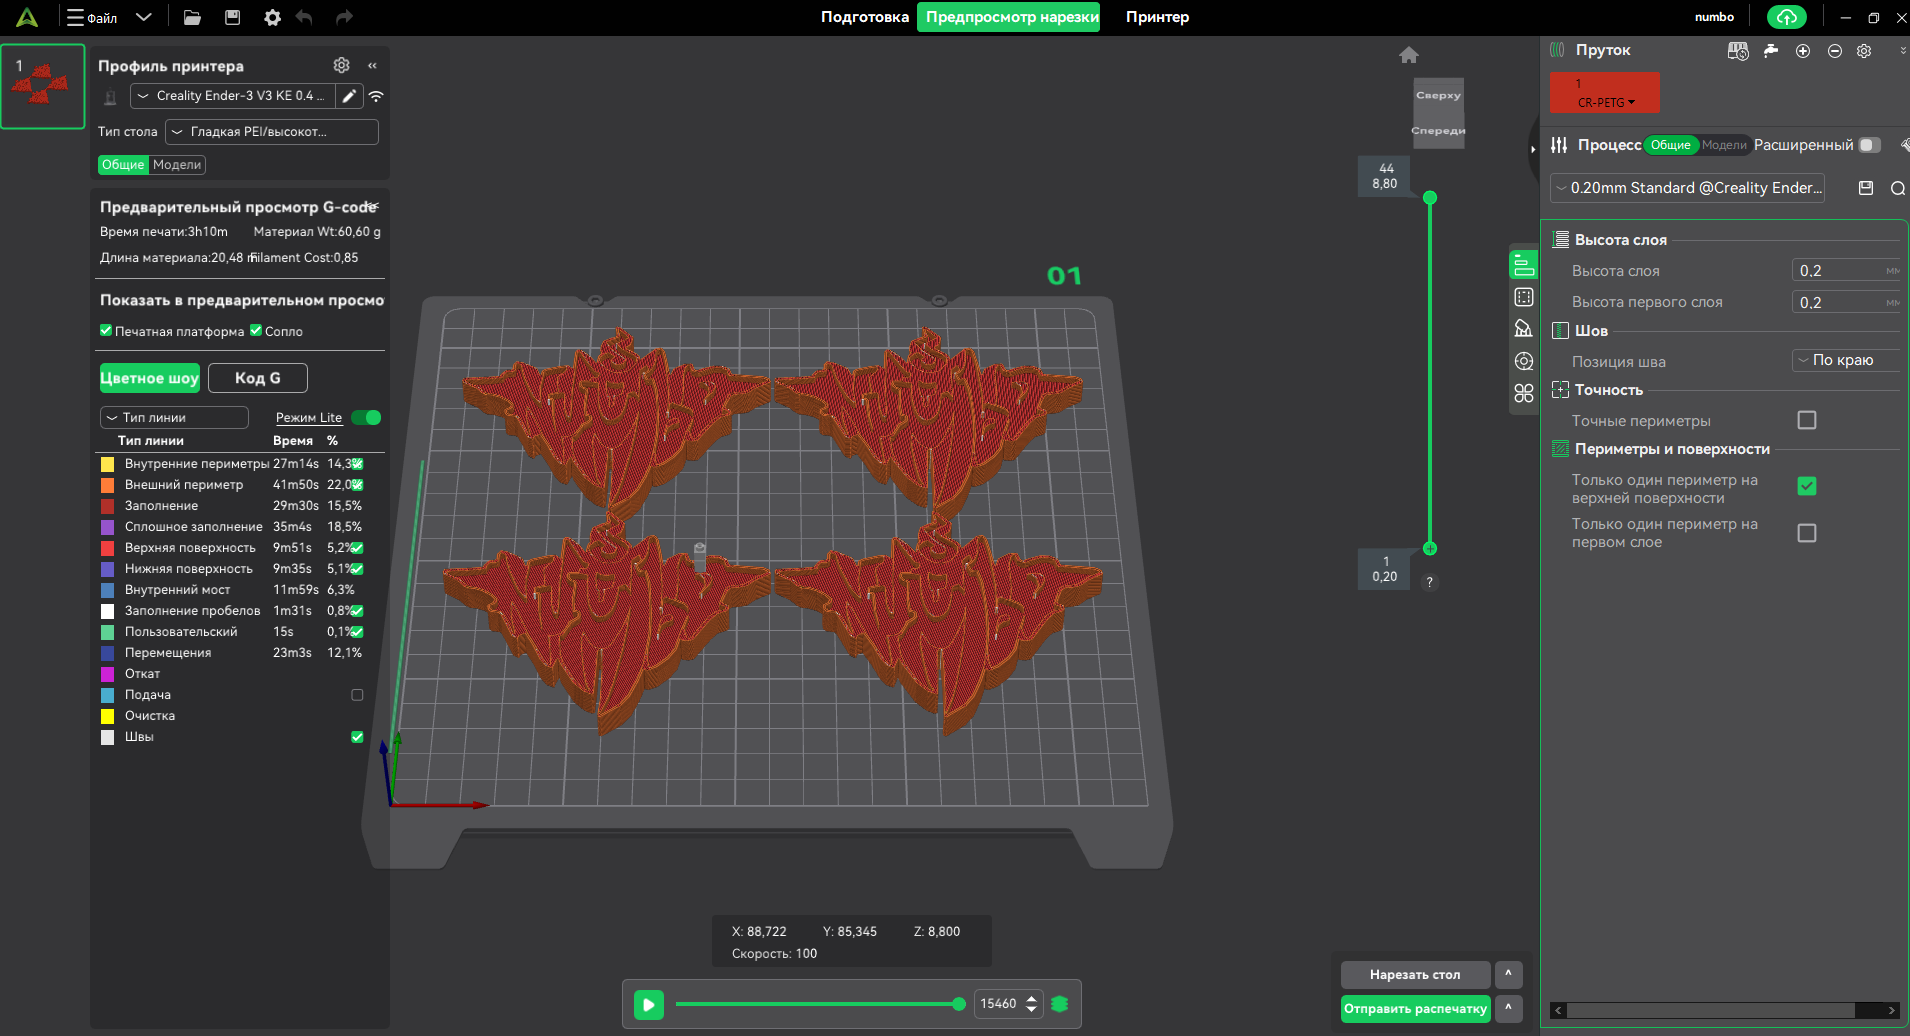Screen dimensions: 1910x1036
Task: Click the save icon in top toolbar
Action: click(x=232, y=17)
